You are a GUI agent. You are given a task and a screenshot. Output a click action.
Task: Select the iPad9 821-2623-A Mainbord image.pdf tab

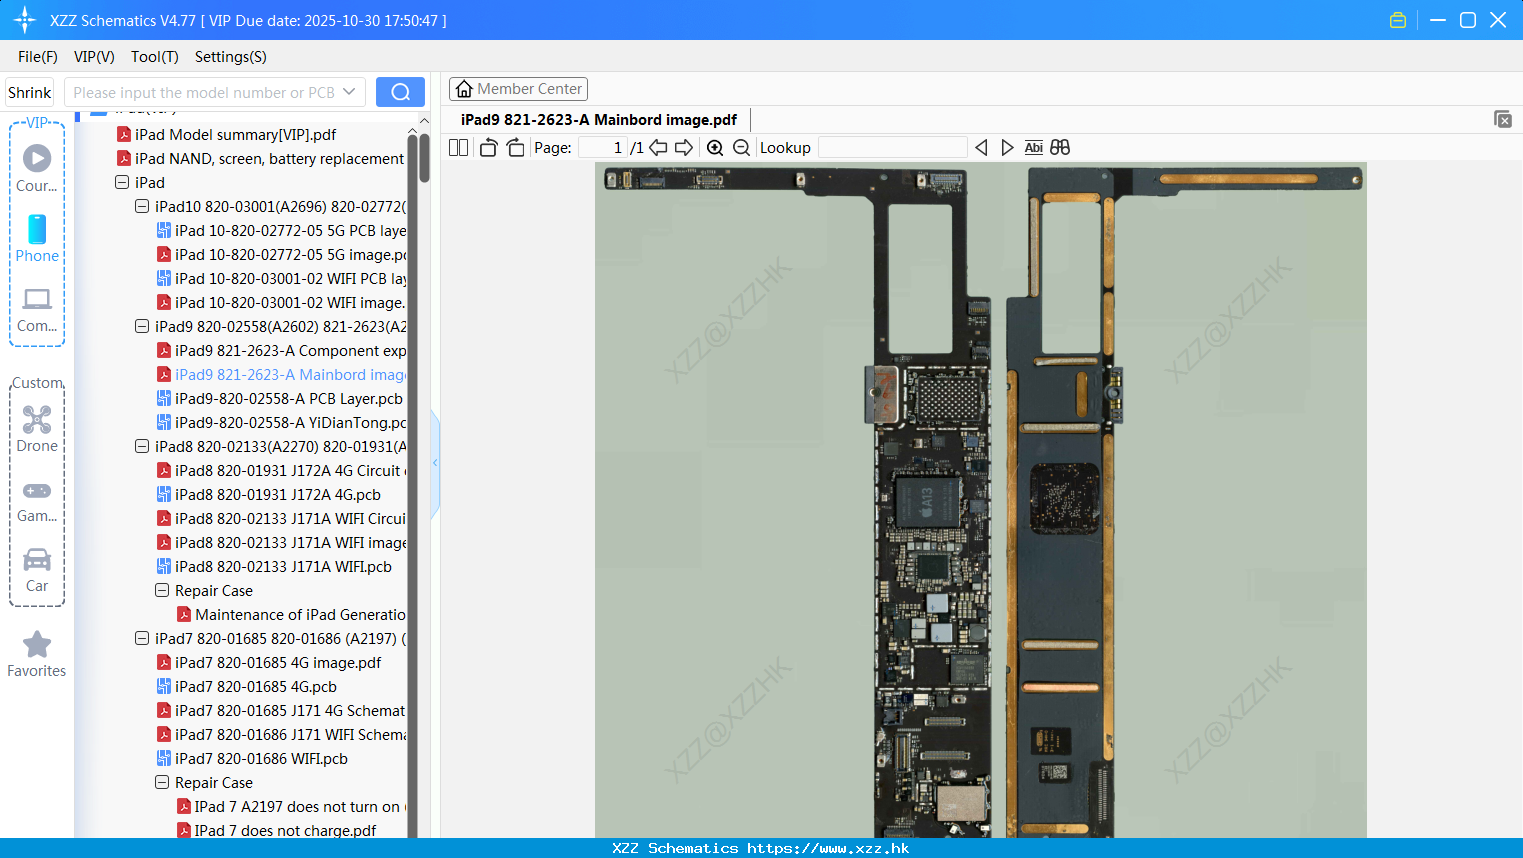pyautogui.click(x=599, y=120)
